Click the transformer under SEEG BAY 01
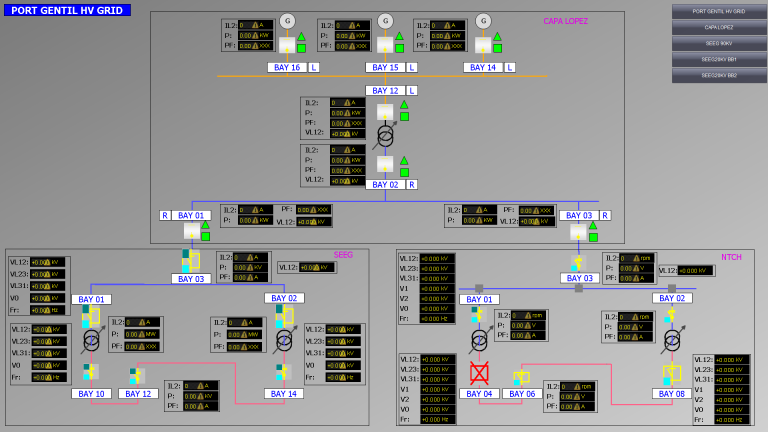768x432 pixels. coord(91,340)
